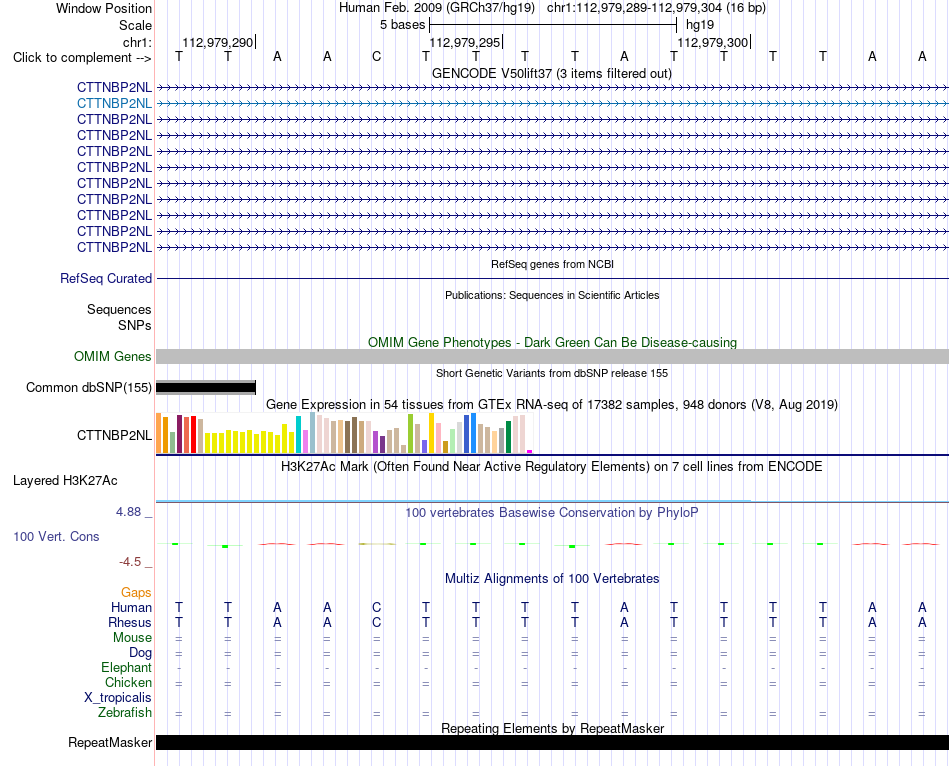Click the C base in the Human alignment row

(376, 608)
